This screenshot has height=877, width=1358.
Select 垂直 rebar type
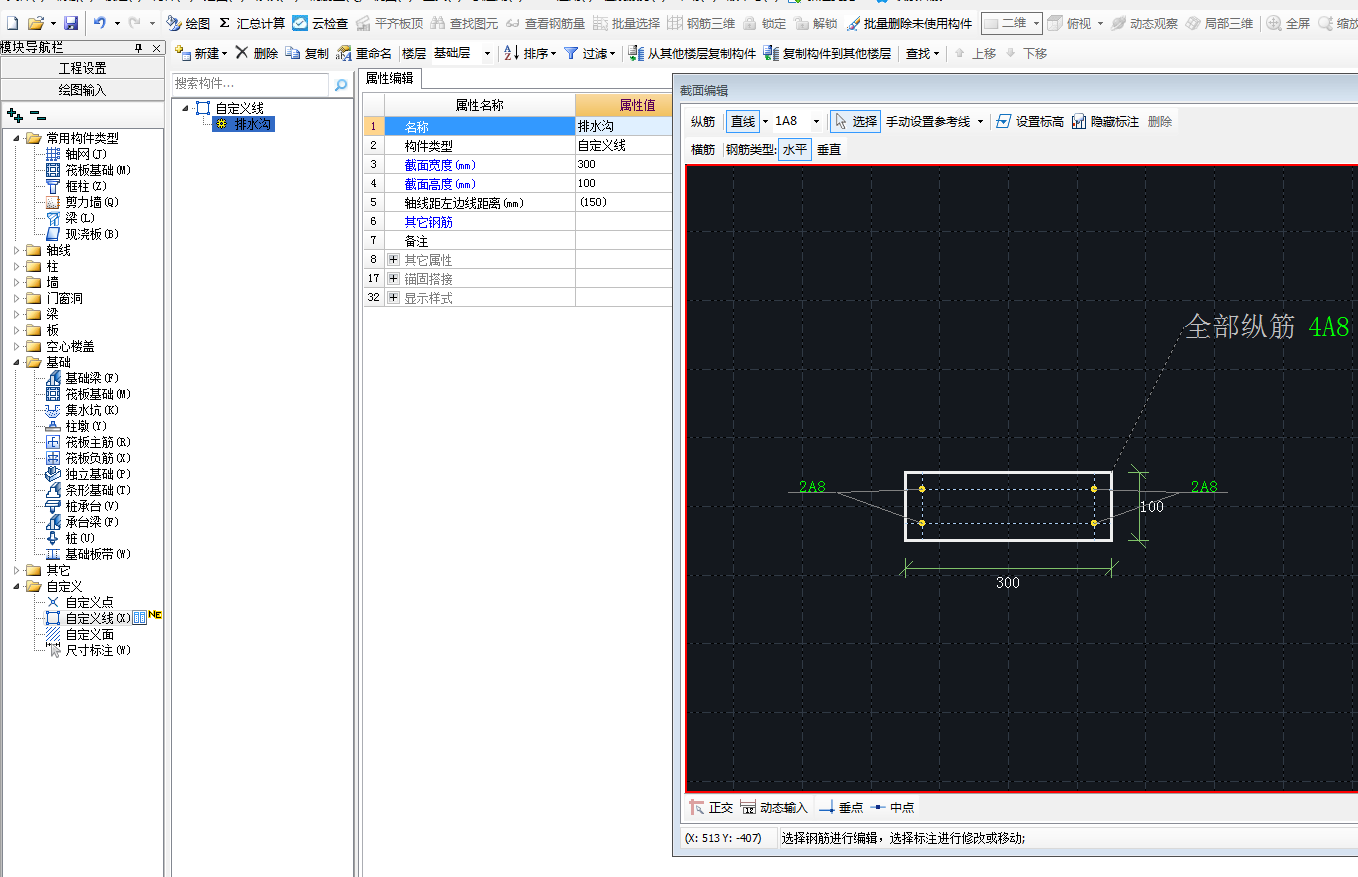point(829,149)
